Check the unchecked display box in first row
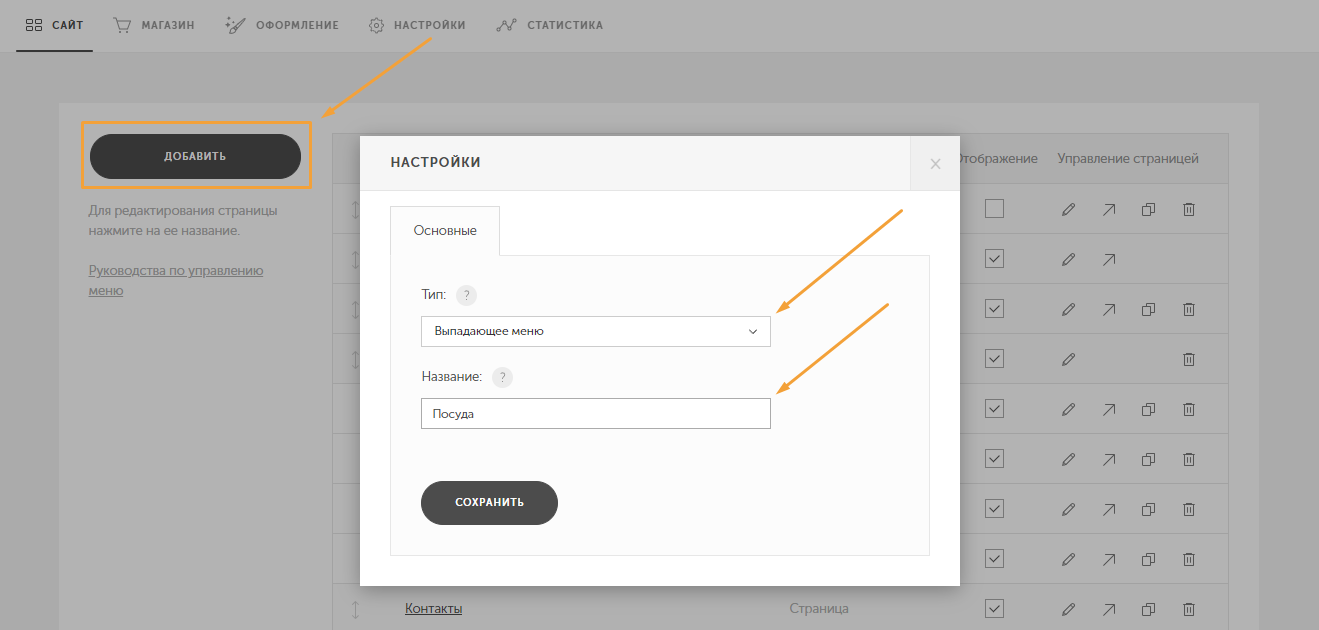 [994, 209]
